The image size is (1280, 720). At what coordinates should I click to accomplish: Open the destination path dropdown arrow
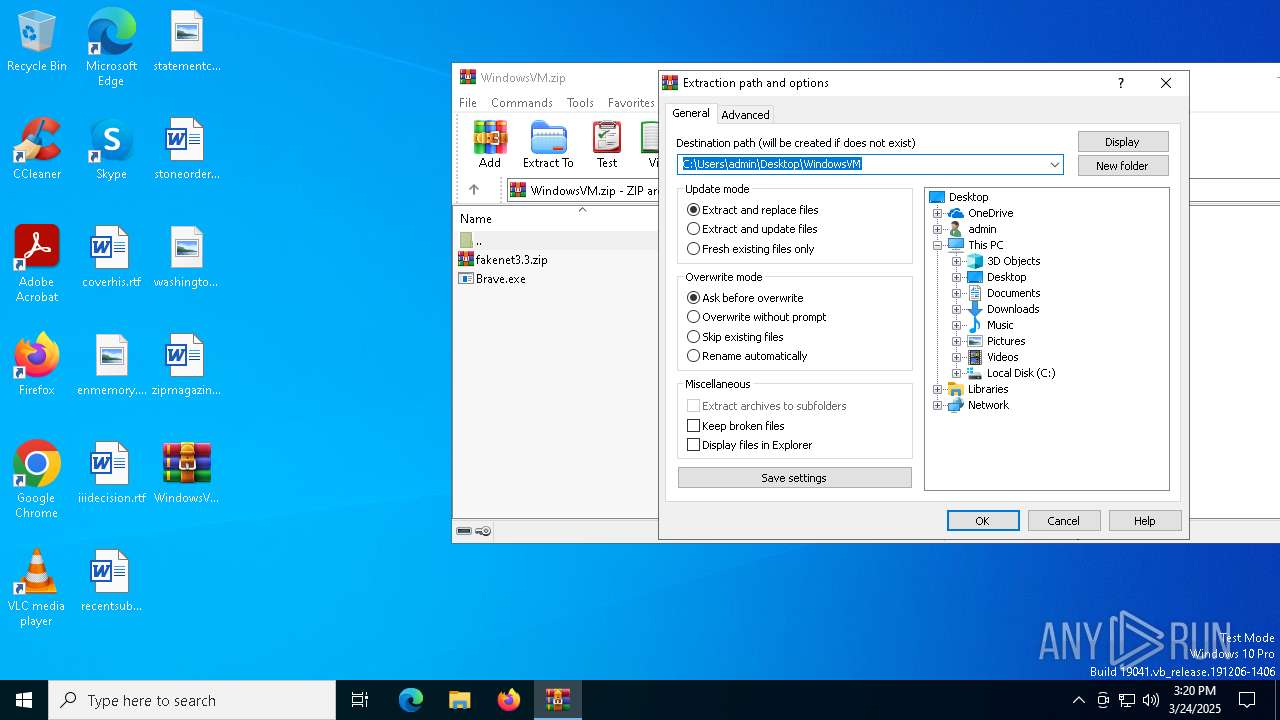pos(1054,165)
